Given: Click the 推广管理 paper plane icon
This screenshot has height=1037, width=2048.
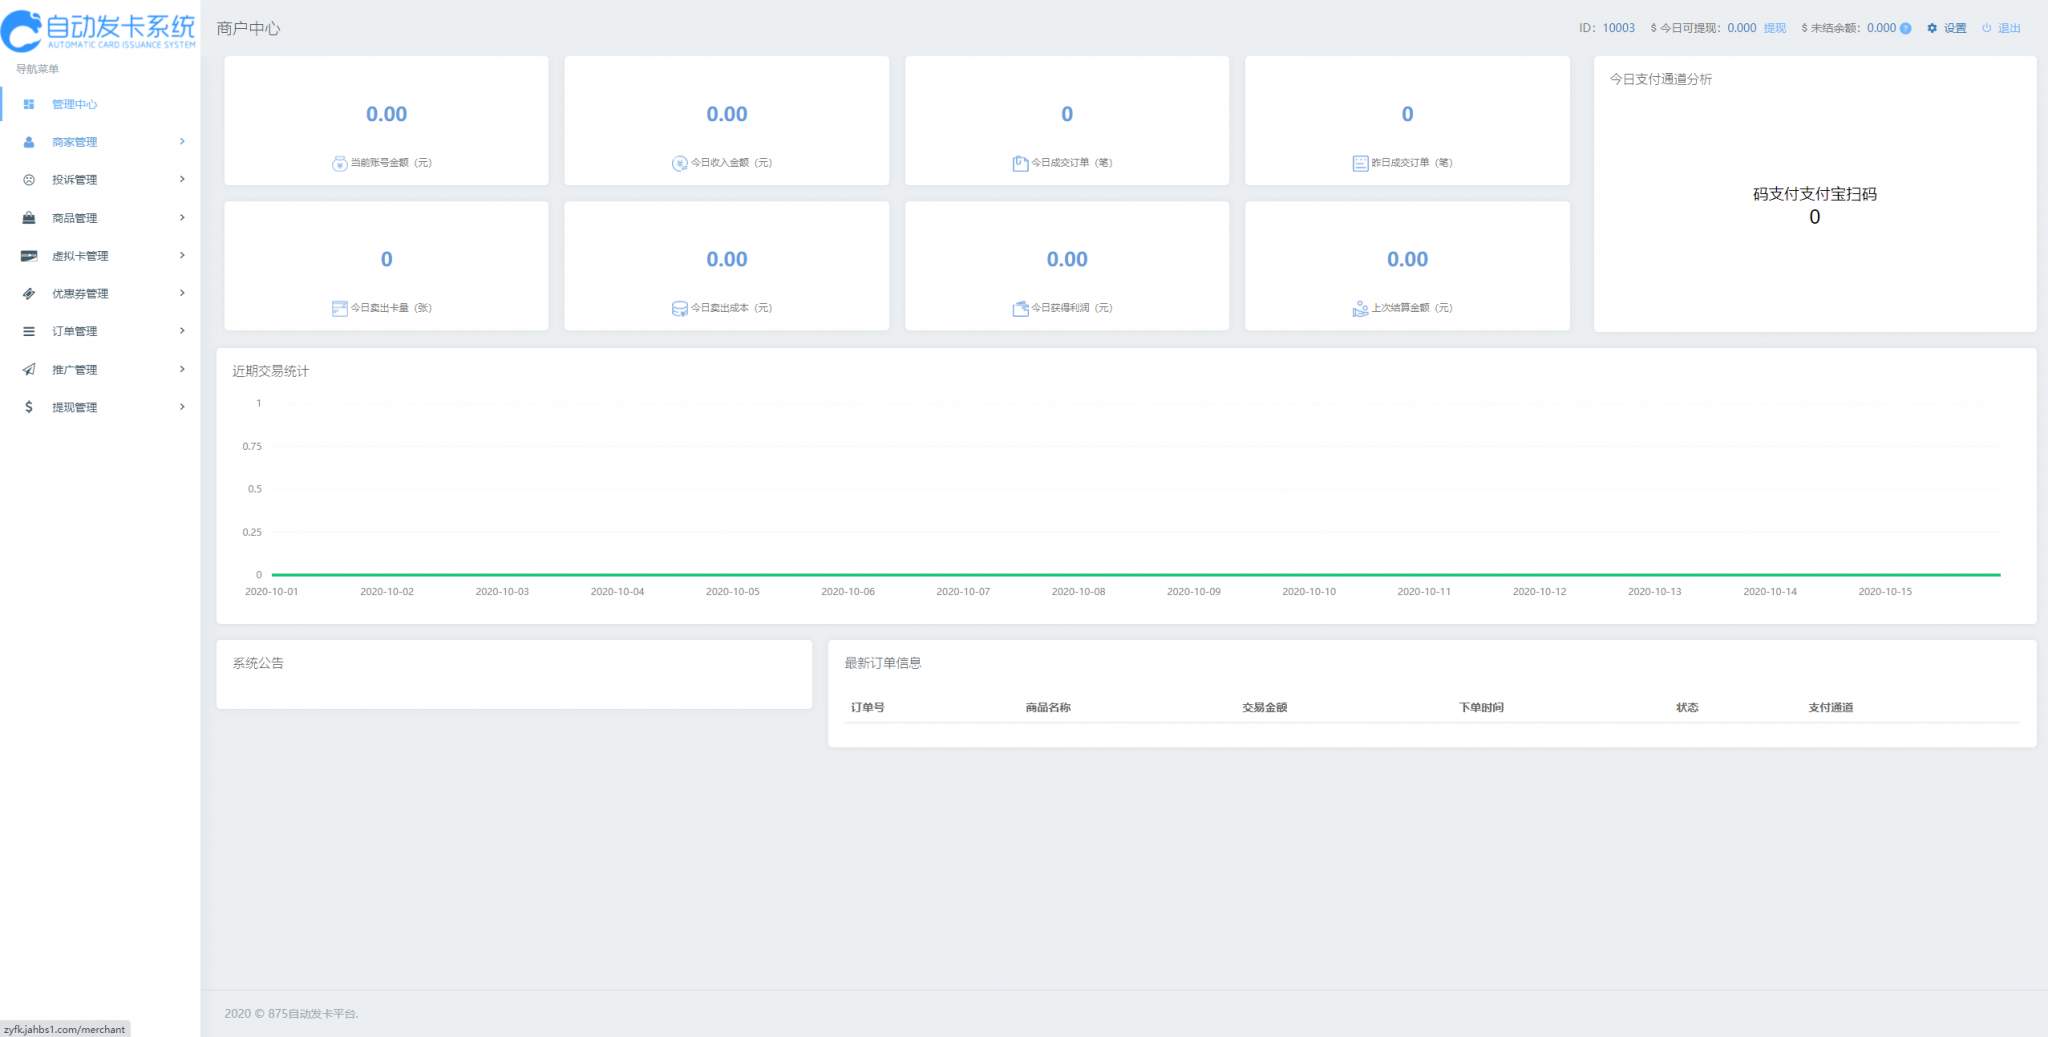Looking at the screenshot, I should pos(29,370).
